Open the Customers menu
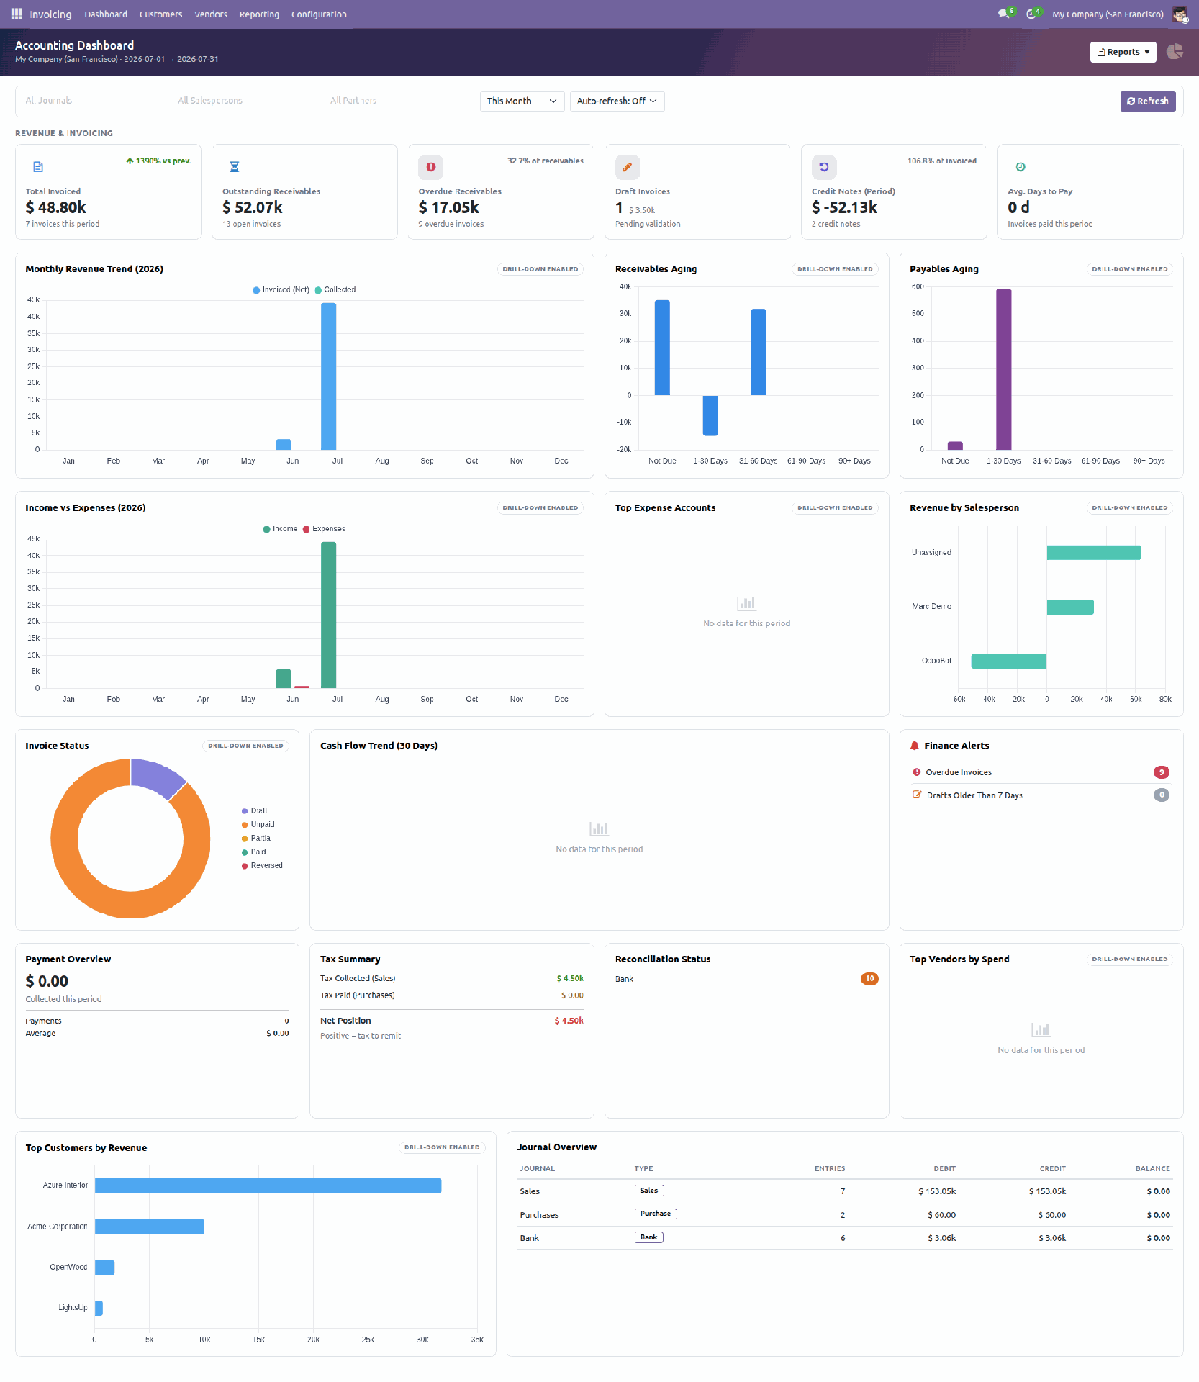1199x1382 pixels. (x=161, y=14)
